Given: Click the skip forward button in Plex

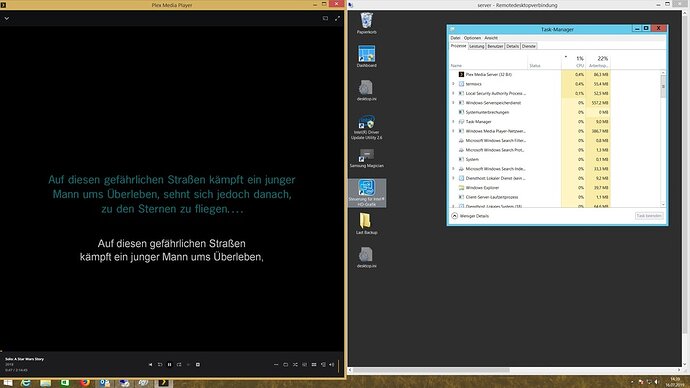Looking at the screenshot, I should click(179, 365).
